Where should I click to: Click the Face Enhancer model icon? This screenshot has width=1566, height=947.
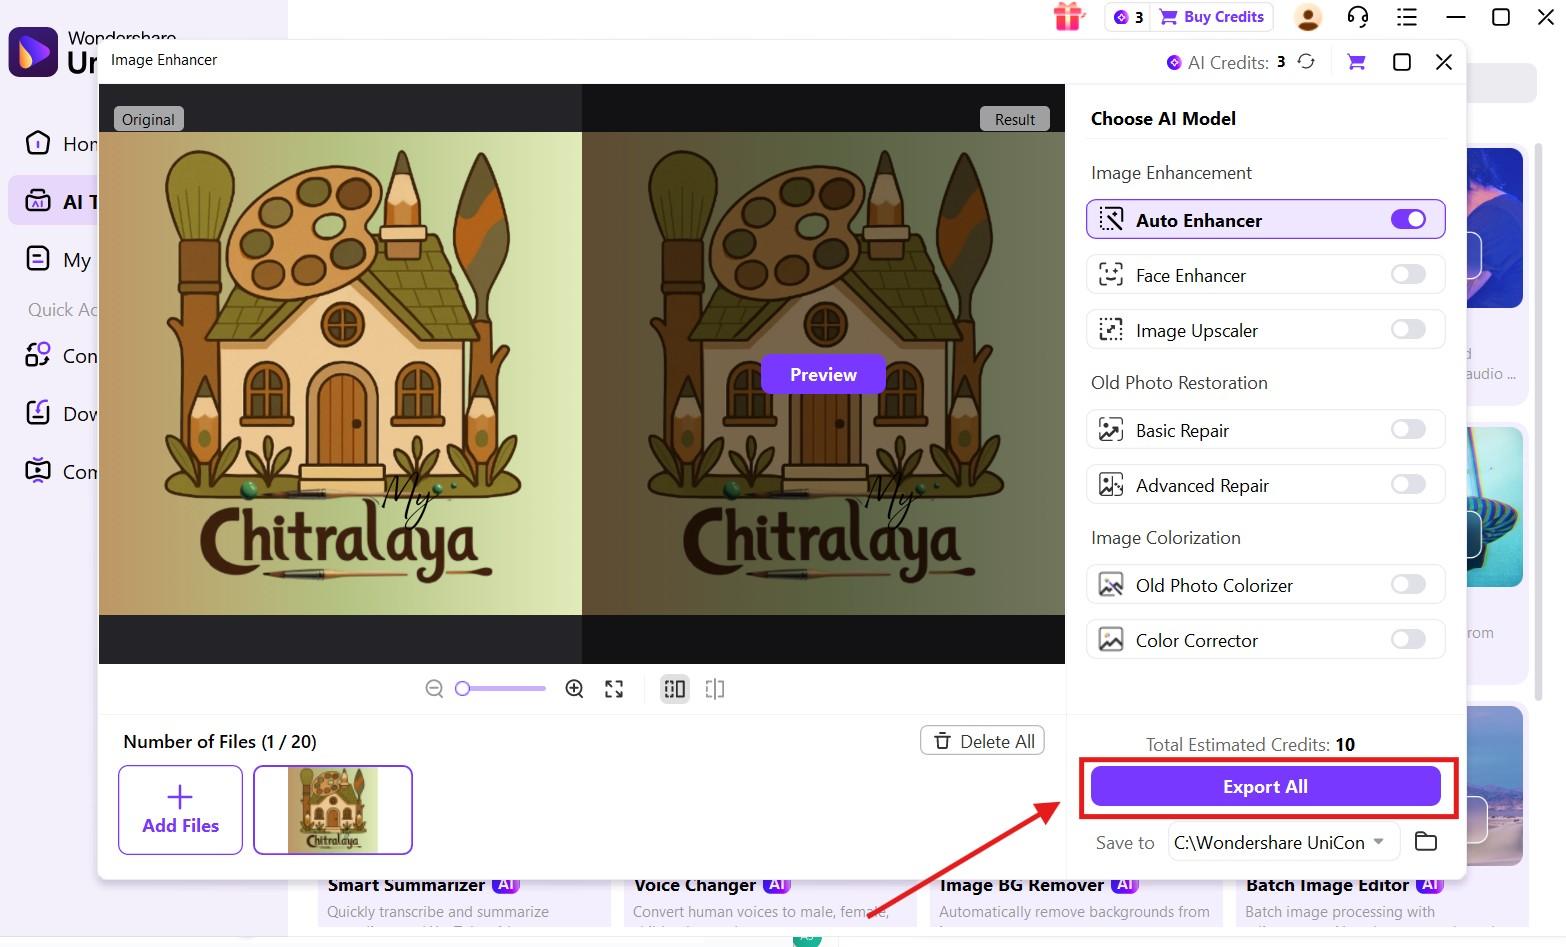[1111, 275]
